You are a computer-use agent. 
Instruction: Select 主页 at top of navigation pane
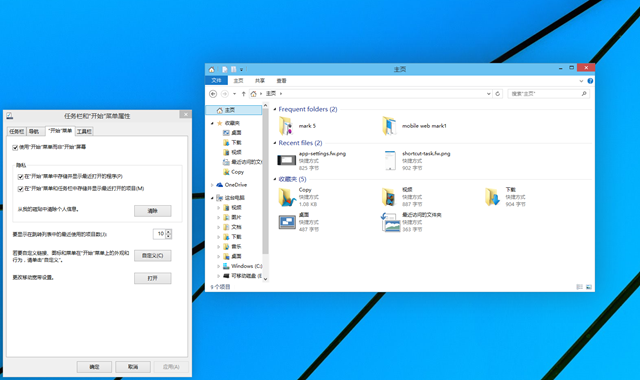pos(233,110)
